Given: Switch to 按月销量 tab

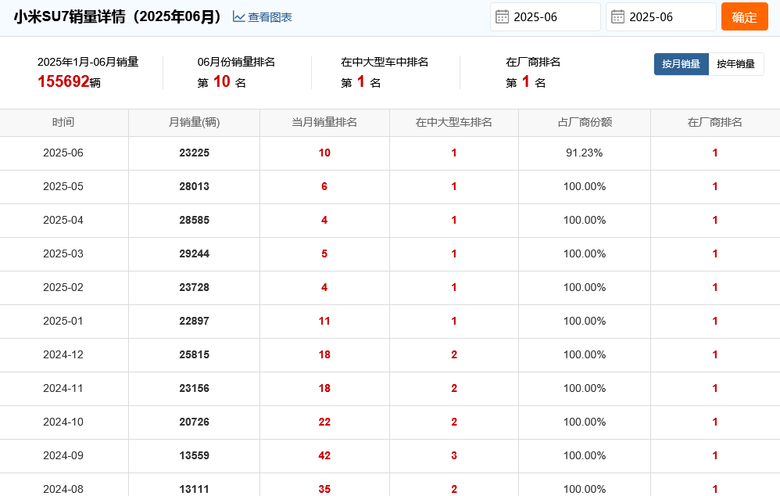Looking at the screenshot, I should pos(681,64).
